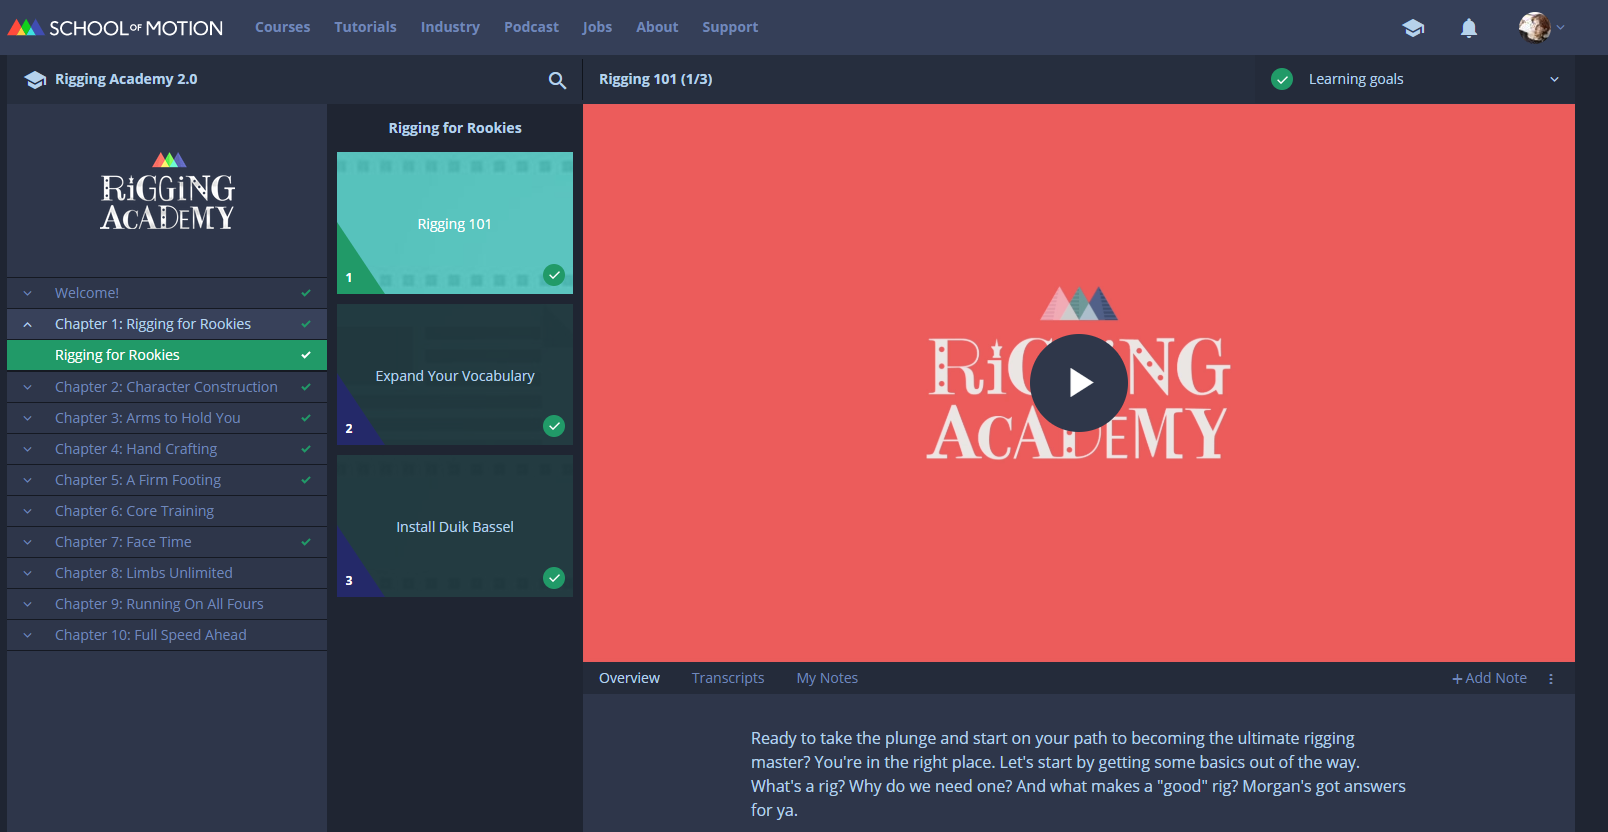This screenshot has width=1608, height=832.
Task: Expand Chapter 4 Hand Crafting chevron
Action: pos(28,449)
